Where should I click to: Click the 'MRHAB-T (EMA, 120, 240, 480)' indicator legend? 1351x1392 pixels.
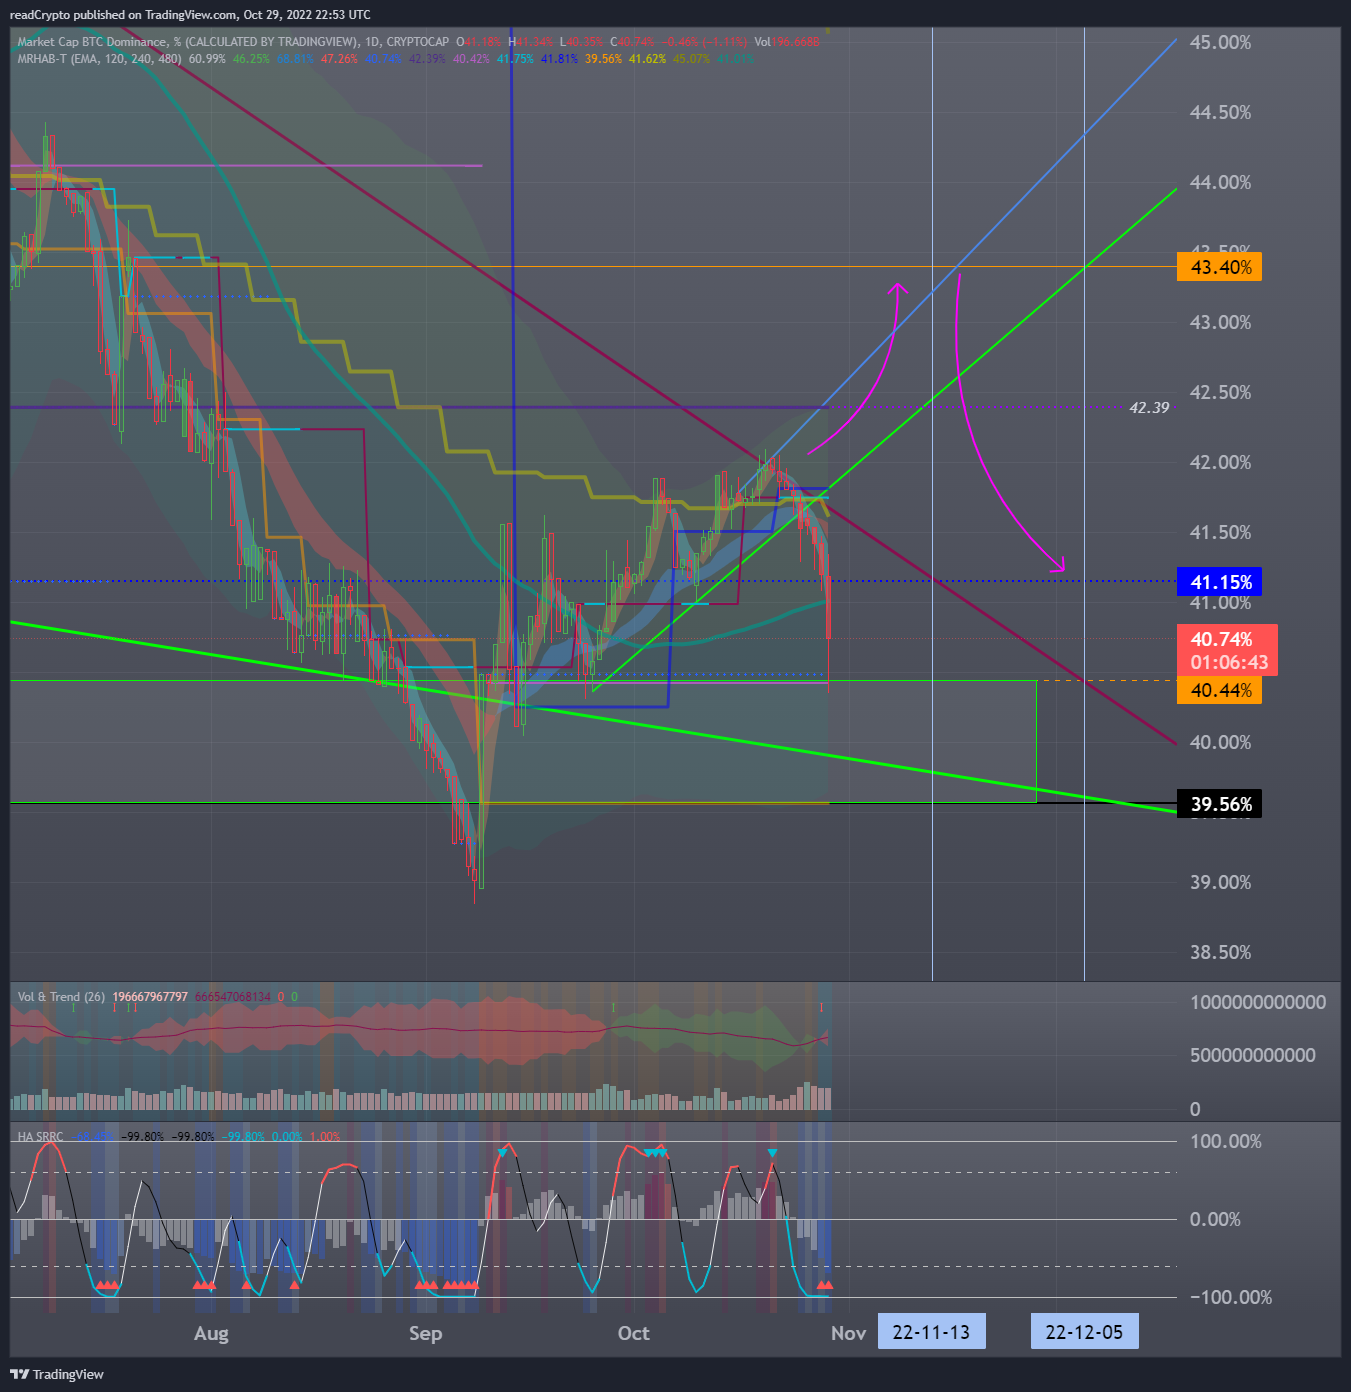point(100,59)
